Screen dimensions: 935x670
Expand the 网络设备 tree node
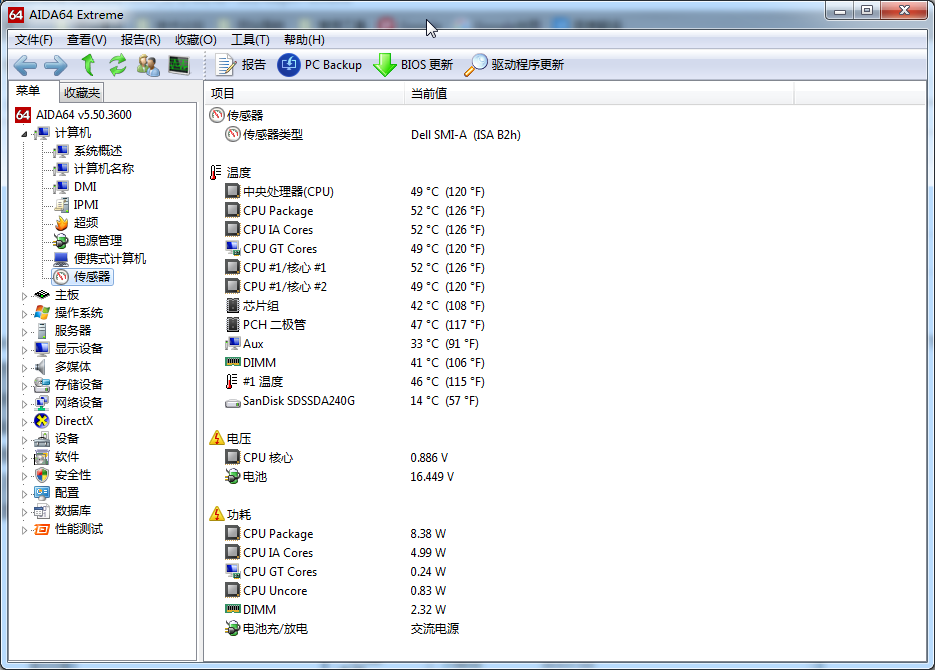(x=24, y=404)
